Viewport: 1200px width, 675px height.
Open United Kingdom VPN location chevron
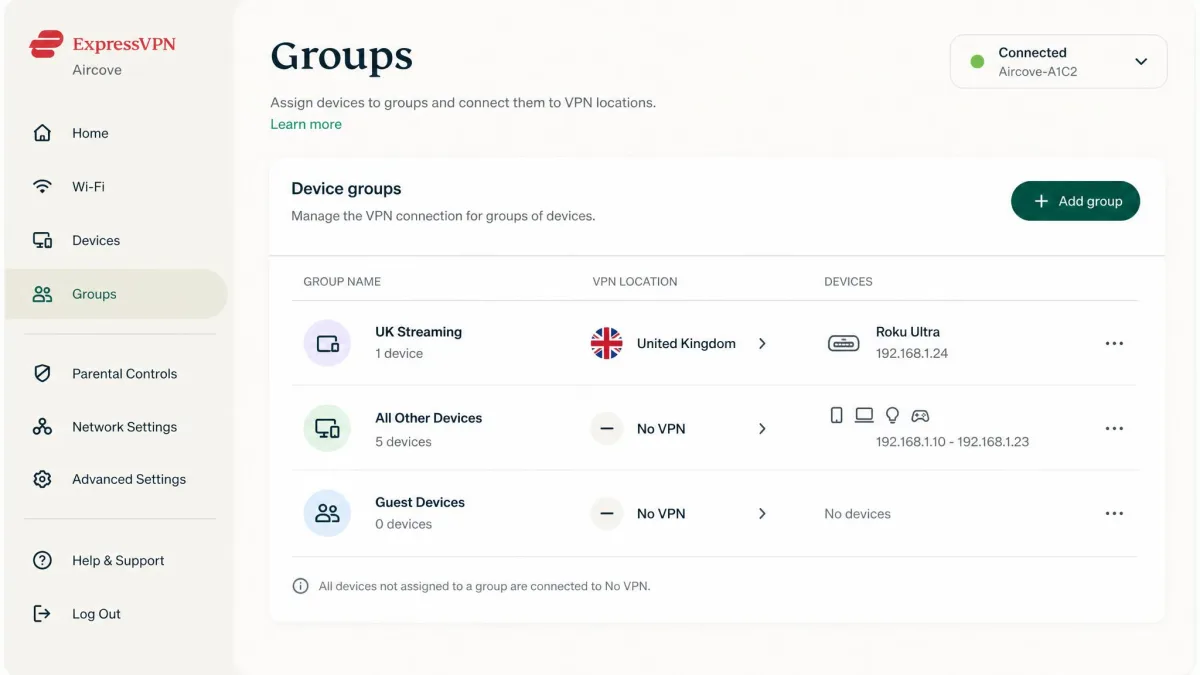tap(762, 343)
